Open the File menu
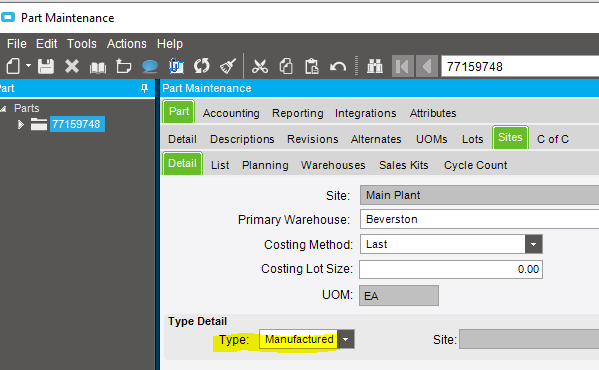599x370 pixels. click(17, 44)
